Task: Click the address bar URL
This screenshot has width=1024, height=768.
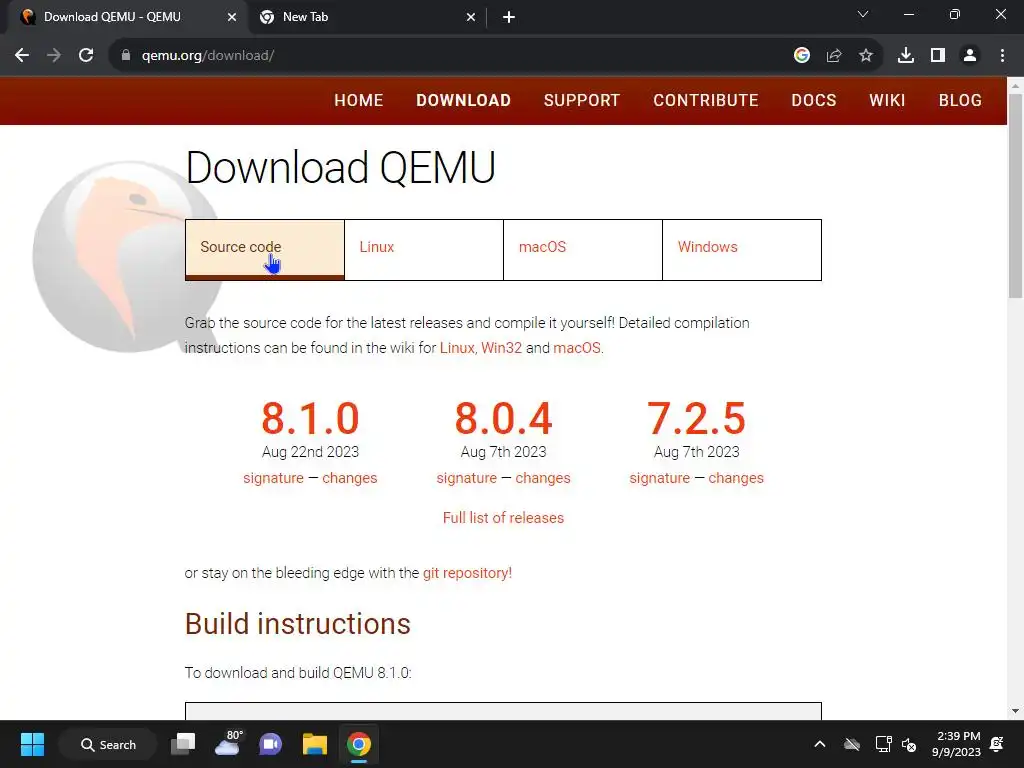Action: click(208, 56)
